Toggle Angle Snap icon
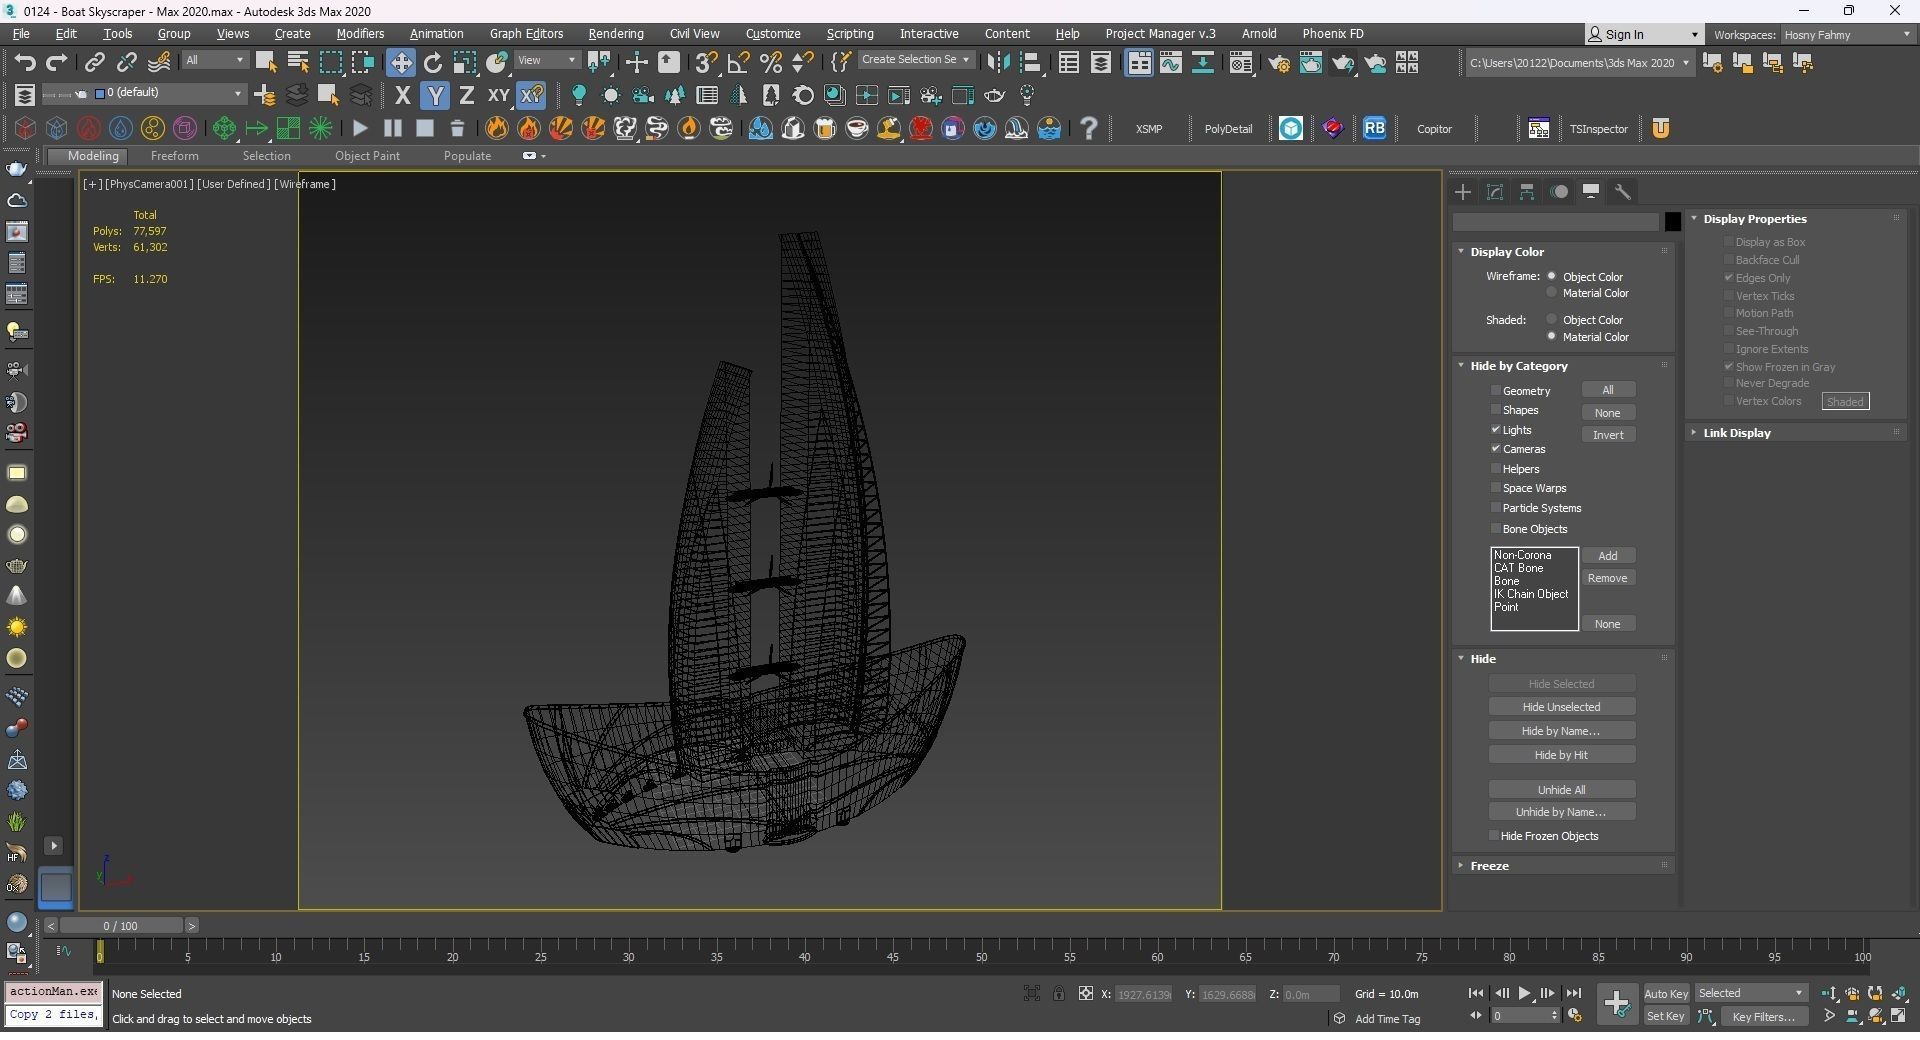The image size is (1920, 1040). click(738, 62)
